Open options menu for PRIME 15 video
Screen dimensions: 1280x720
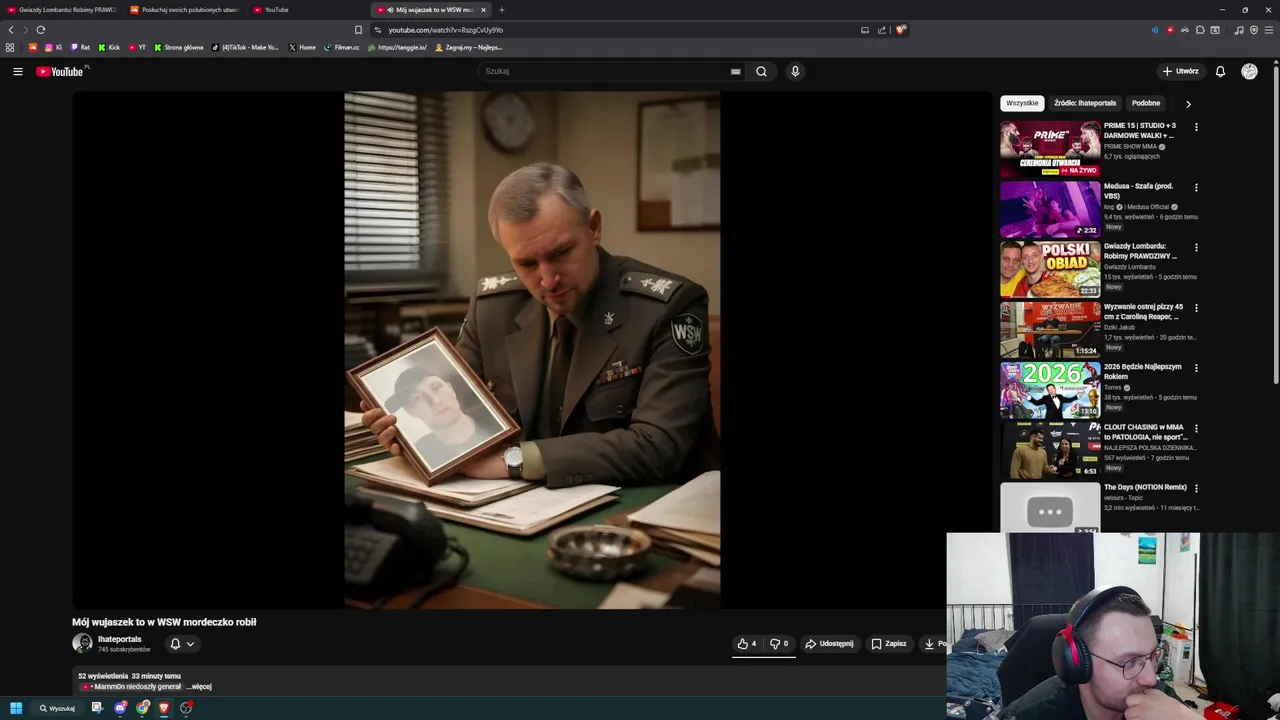pyautogui.click(x=1196, y=127)
